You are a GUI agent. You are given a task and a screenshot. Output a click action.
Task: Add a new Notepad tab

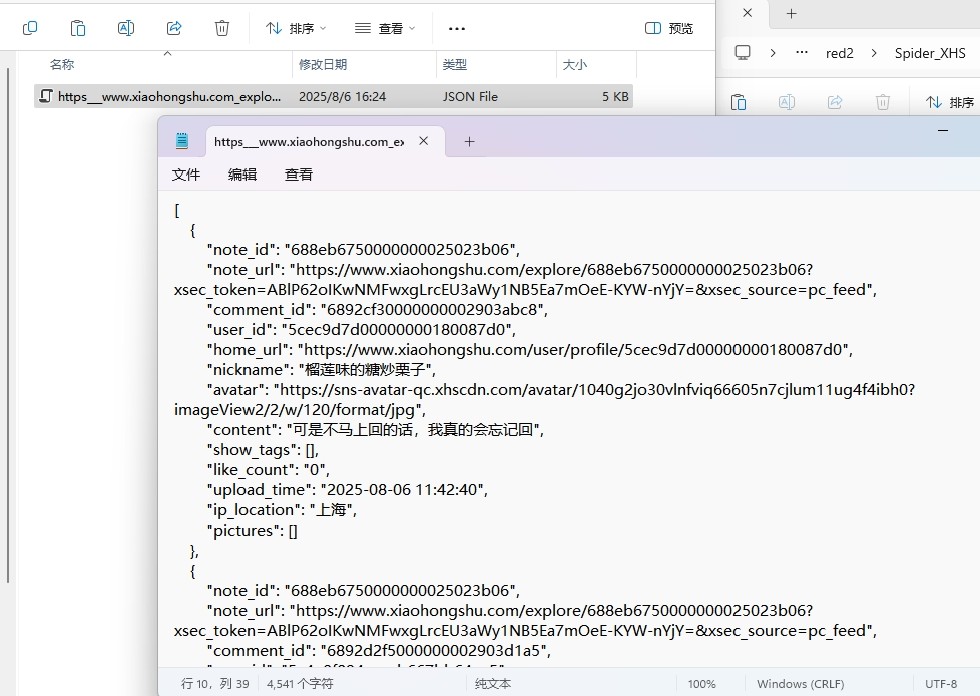(469, 142)
